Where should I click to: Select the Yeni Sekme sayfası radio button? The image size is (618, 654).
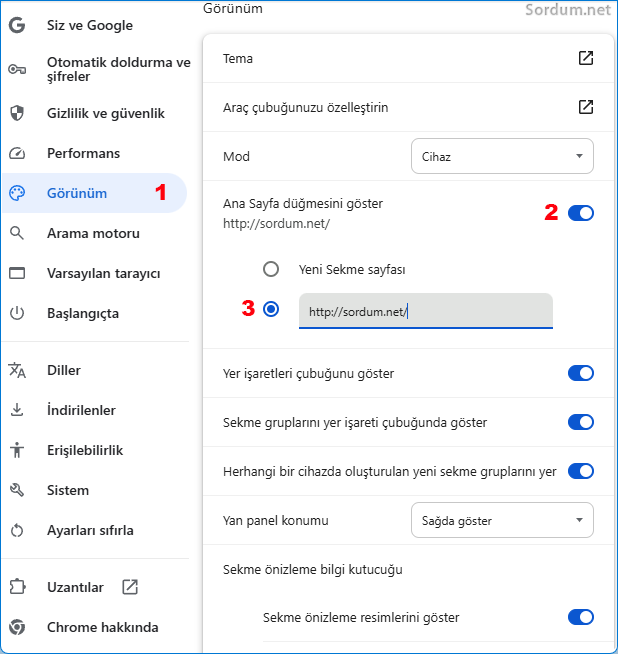pyautogui.click(x=271, y=269)
